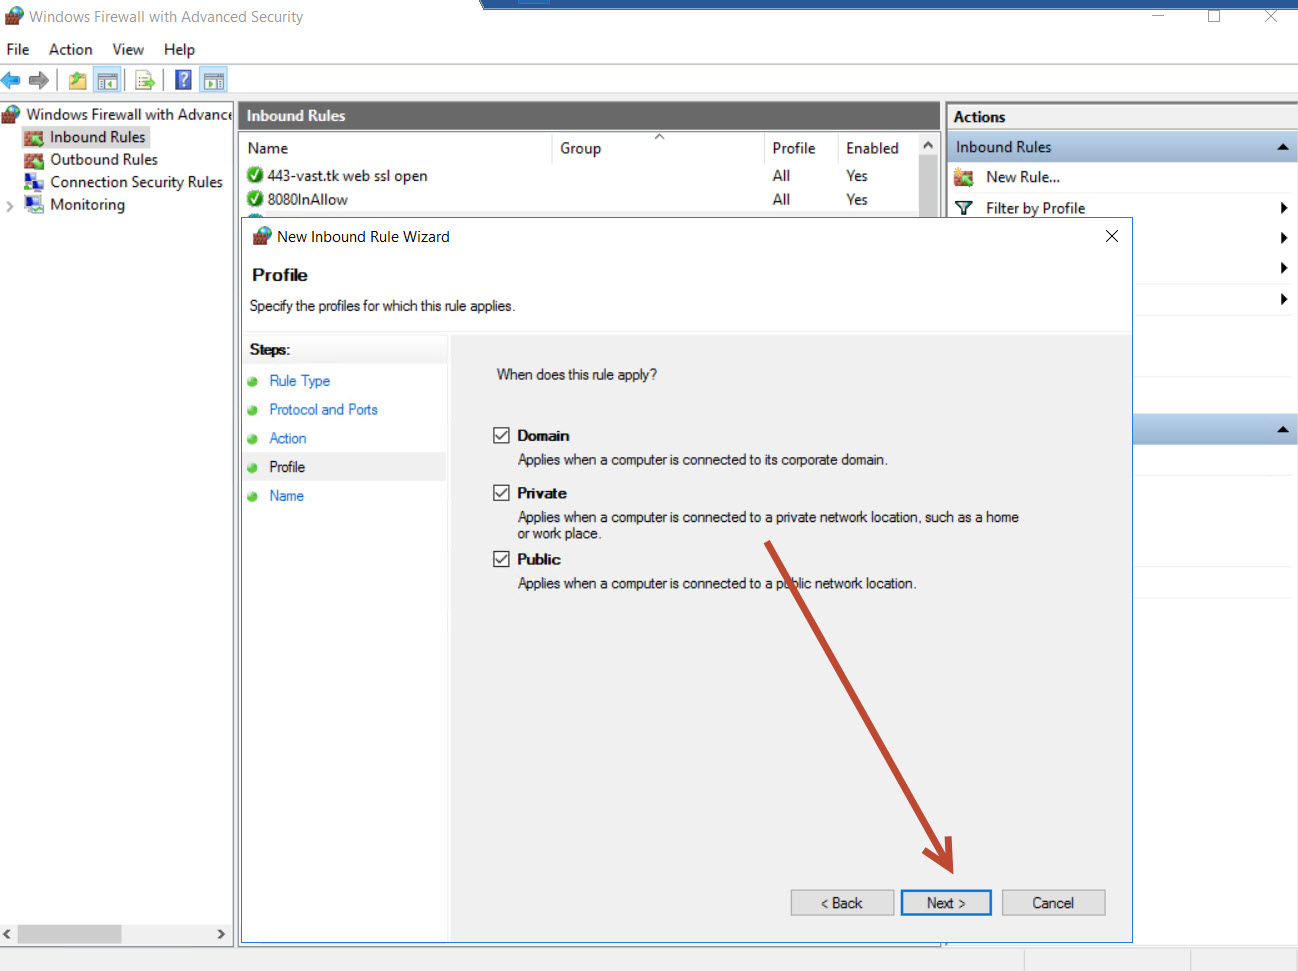Click the blue Back arrow in toolbar
The height and width of the screenshot is (971, 1298).
click(11, 80)
